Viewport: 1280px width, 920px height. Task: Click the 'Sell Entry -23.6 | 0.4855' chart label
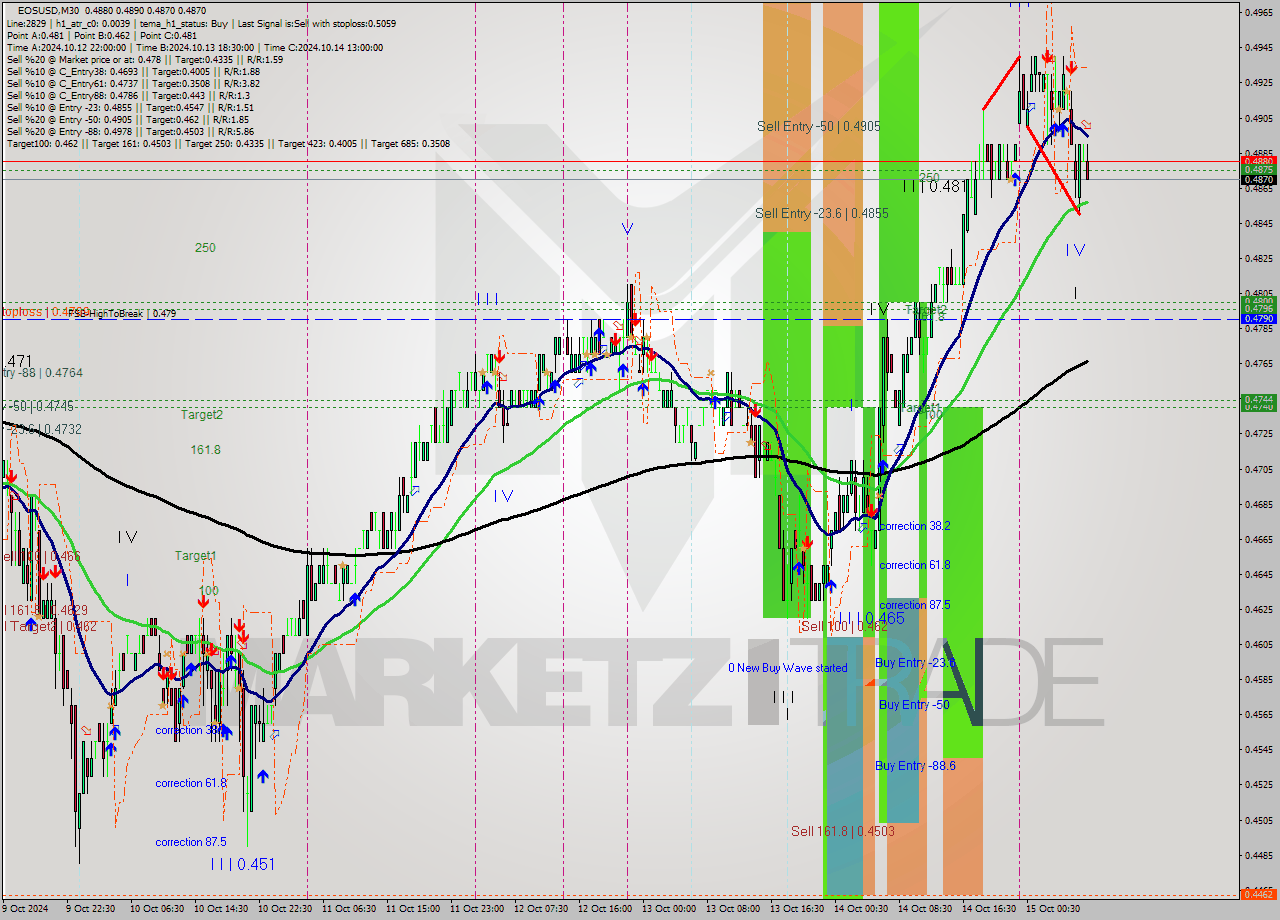click(x=822, y=213)
